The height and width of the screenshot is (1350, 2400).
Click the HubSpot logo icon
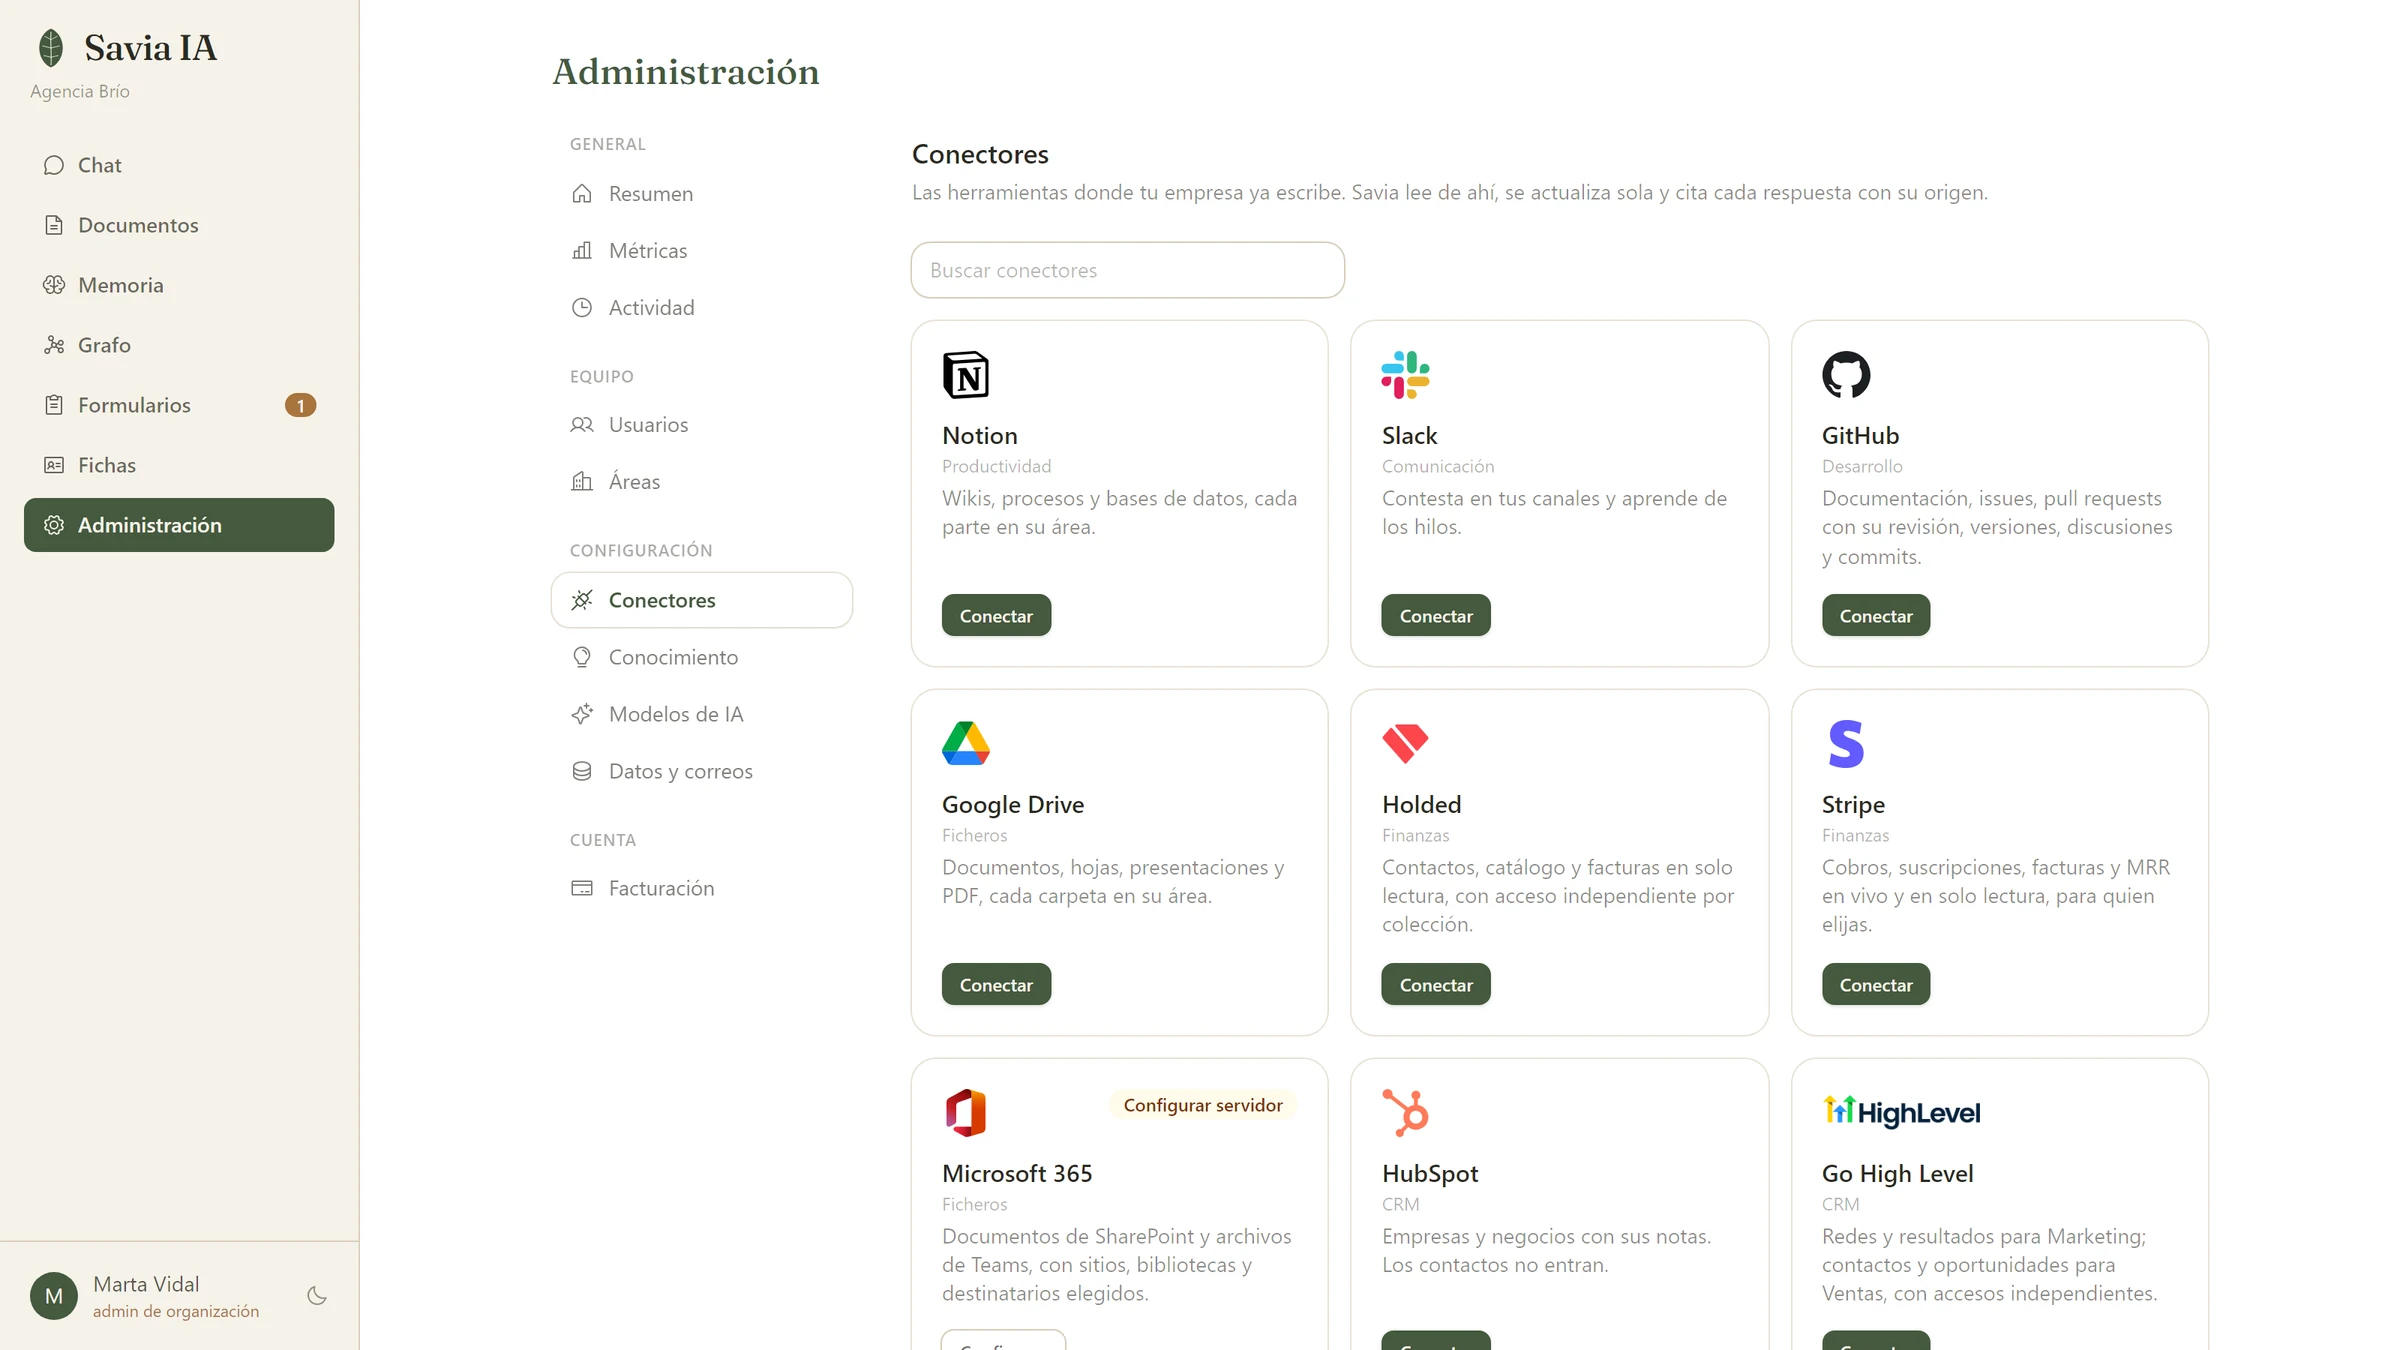[x=1405, y=1113]
